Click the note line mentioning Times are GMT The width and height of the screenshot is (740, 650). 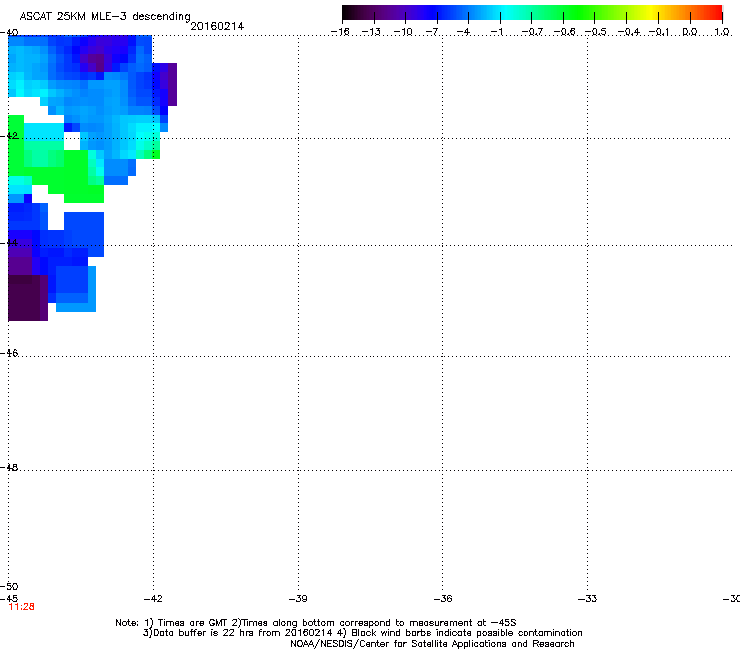coord(316,623)
